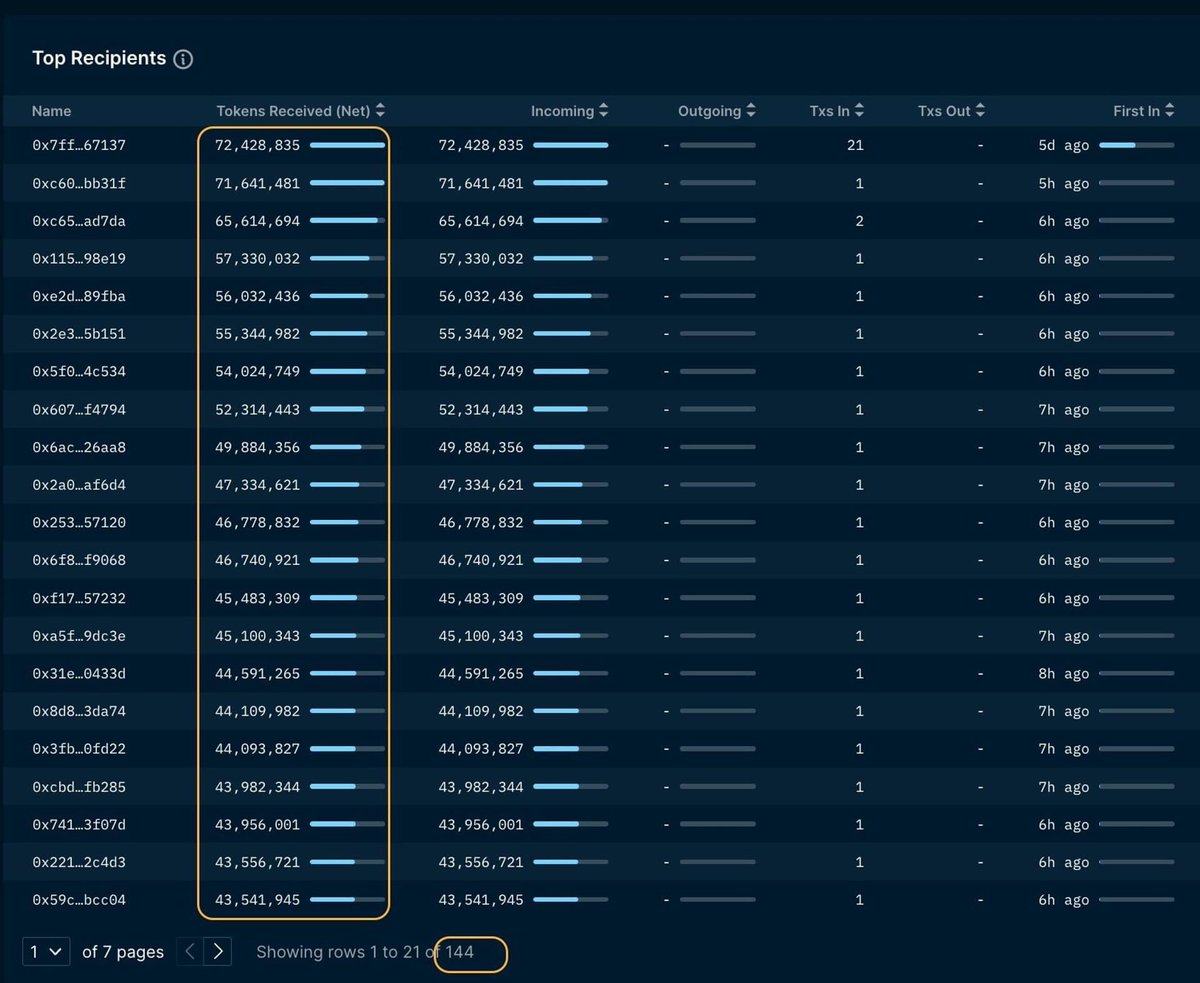The height and width of the screenshot is (983, 1200).
Task: Go to previous page arrow
Action: tap(190, 952)
